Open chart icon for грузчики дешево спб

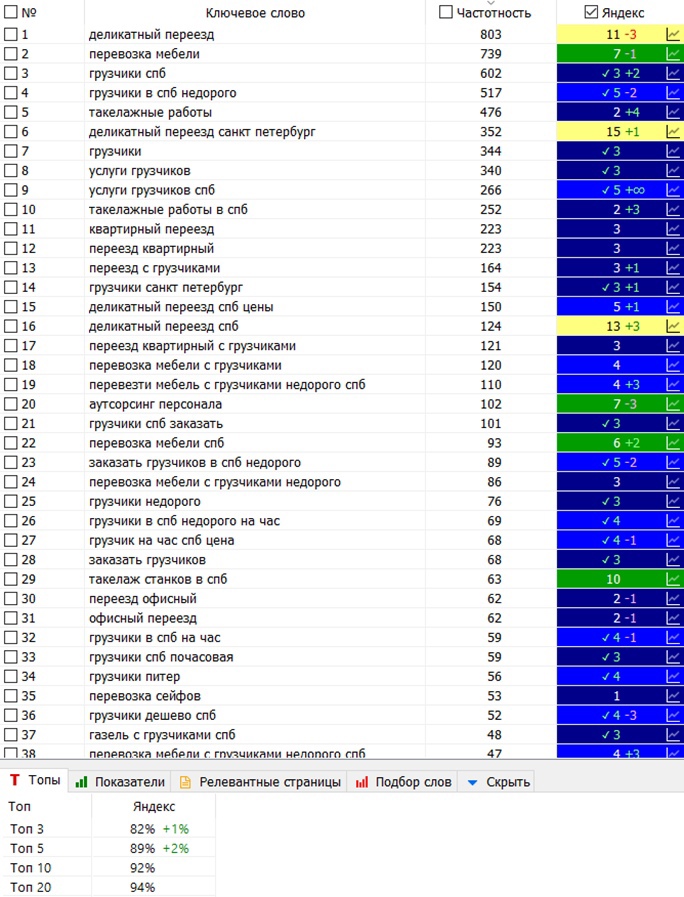(x=673, y=715)
